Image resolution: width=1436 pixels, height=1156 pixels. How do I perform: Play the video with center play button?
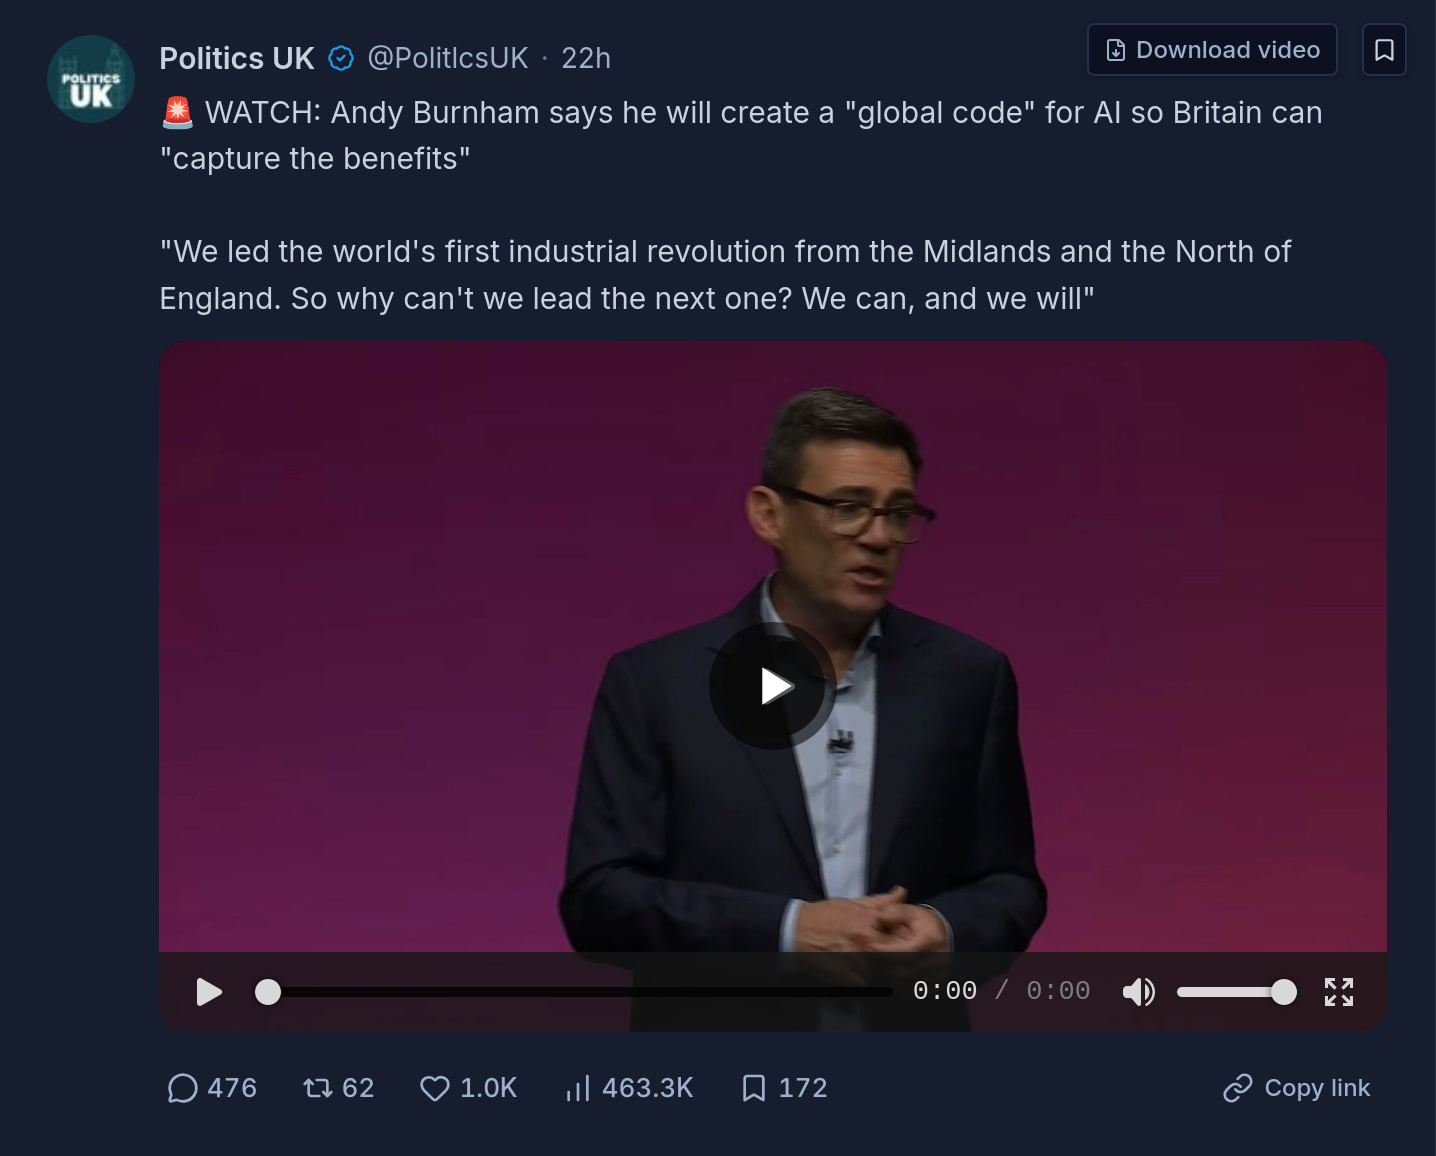[x=773, y=686]
